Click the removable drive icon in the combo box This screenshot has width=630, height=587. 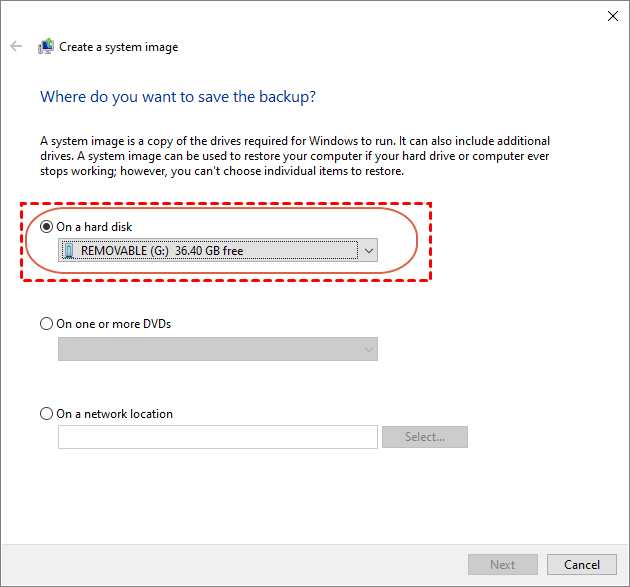point(68,251)
